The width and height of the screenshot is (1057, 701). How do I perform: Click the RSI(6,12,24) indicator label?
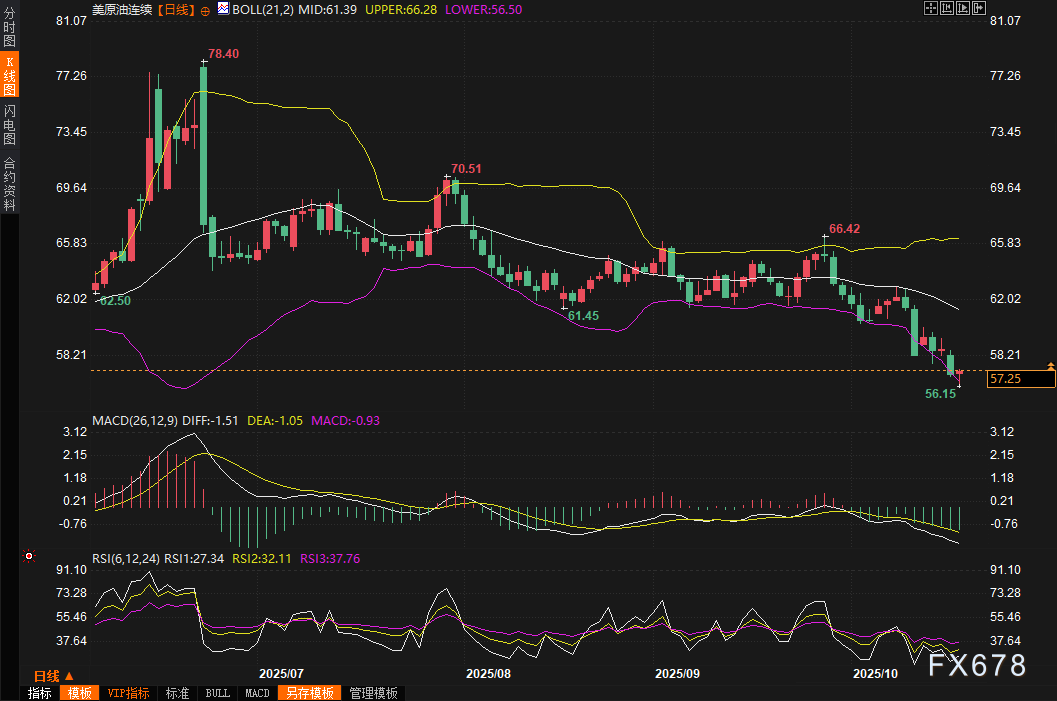click(126, 559)
